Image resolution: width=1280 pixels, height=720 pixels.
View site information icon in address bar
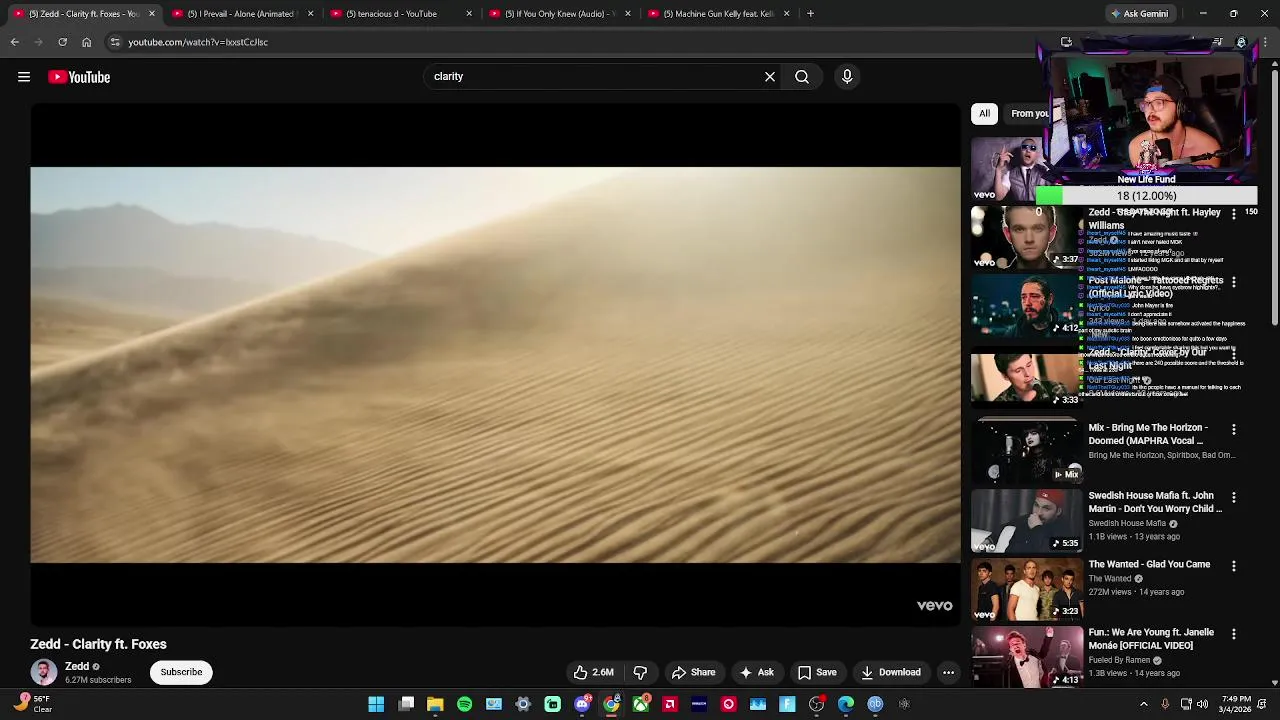point(115,42)
